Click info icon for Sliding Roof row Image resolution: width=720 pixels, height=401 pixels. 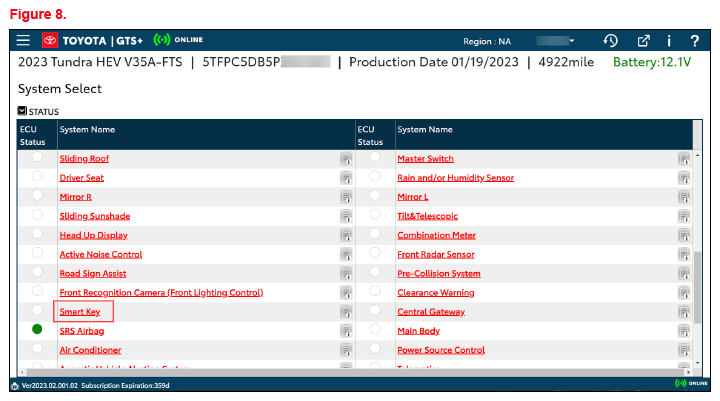point(346,159)
